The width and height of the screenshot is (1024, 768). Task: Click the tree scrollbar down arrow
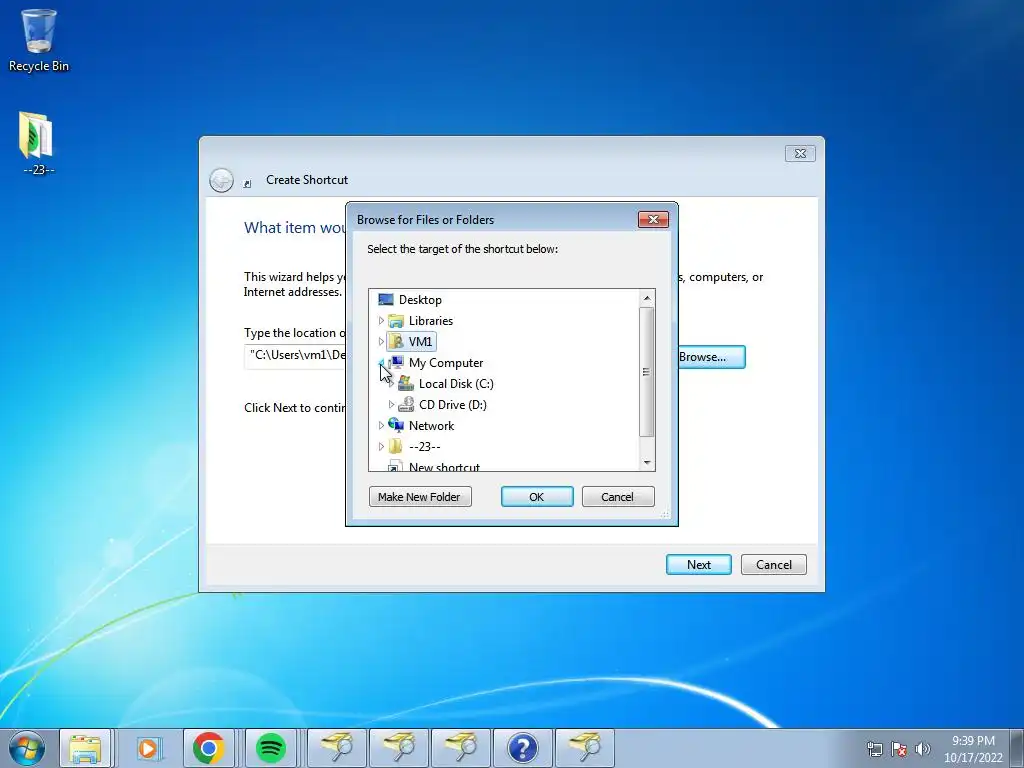[647, 462]
